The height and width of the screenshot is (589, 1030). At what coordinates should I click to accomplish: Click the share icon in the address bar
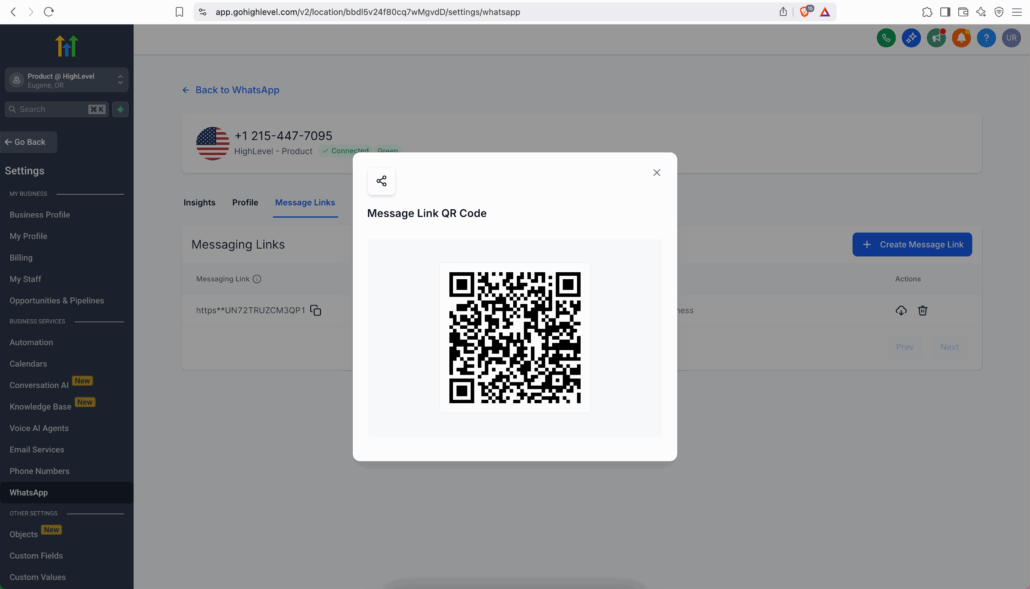coord(783,12)
